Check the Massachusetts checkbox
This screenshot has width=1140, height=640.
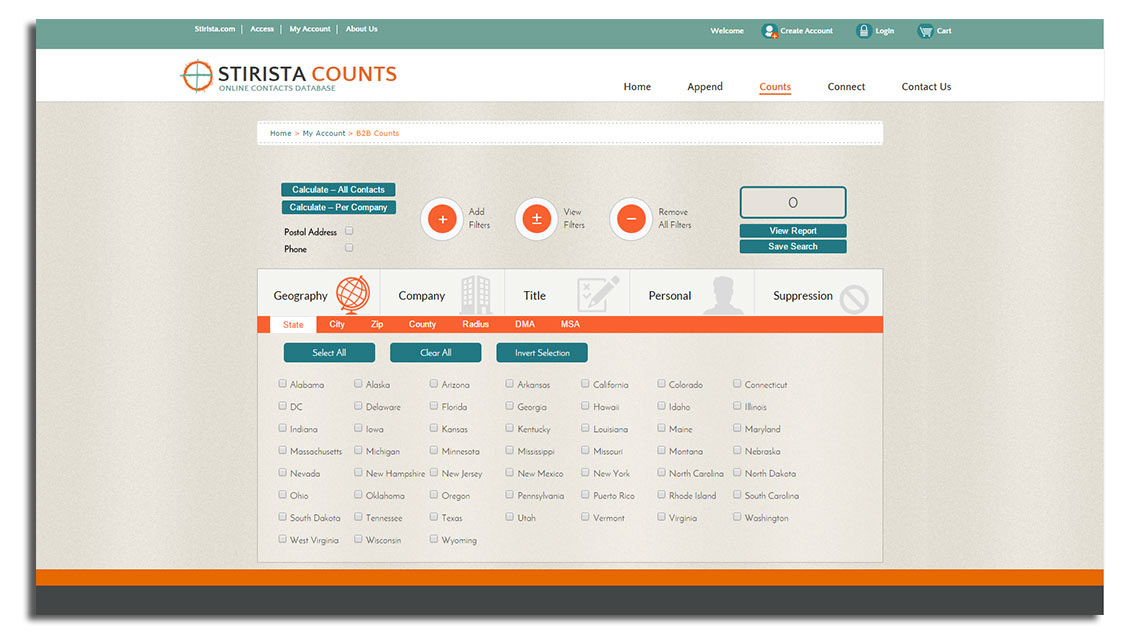pyautogui.click(x=282, y=450)
